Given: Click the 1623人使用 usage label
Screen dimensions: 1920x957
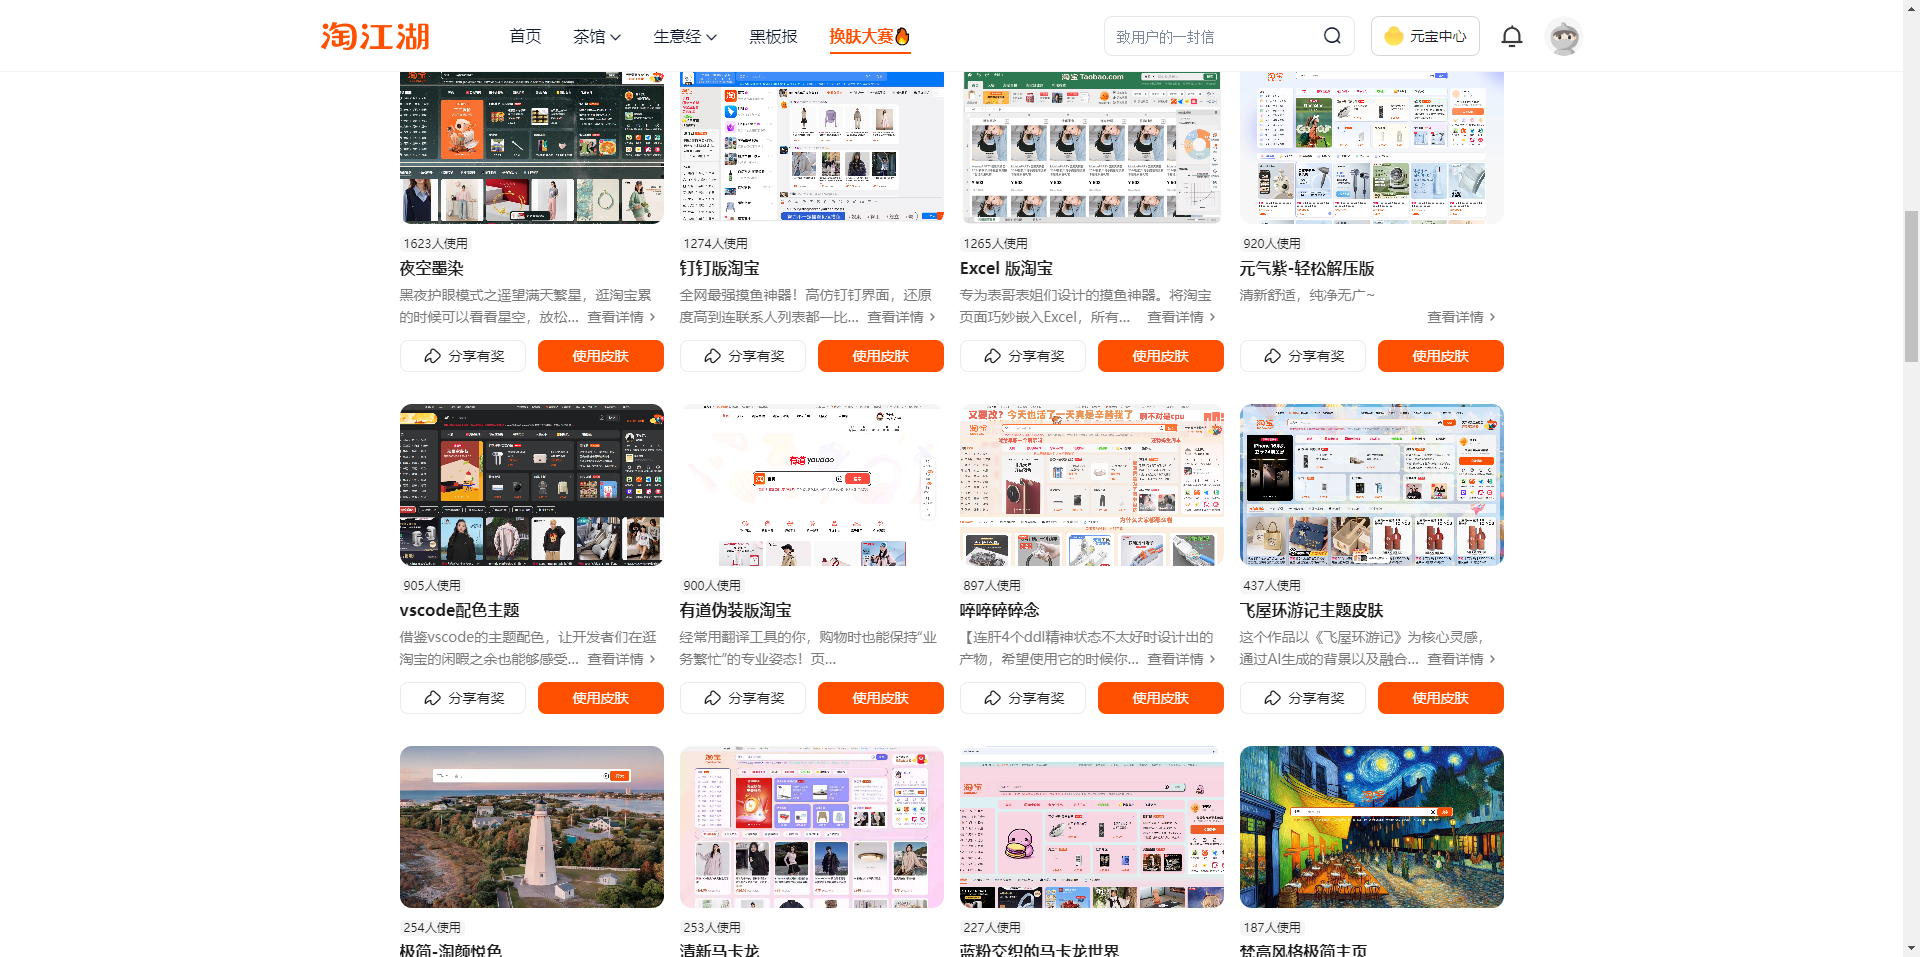Looking at the screenshot, I should pyautogui.click(x=435, y=243).
